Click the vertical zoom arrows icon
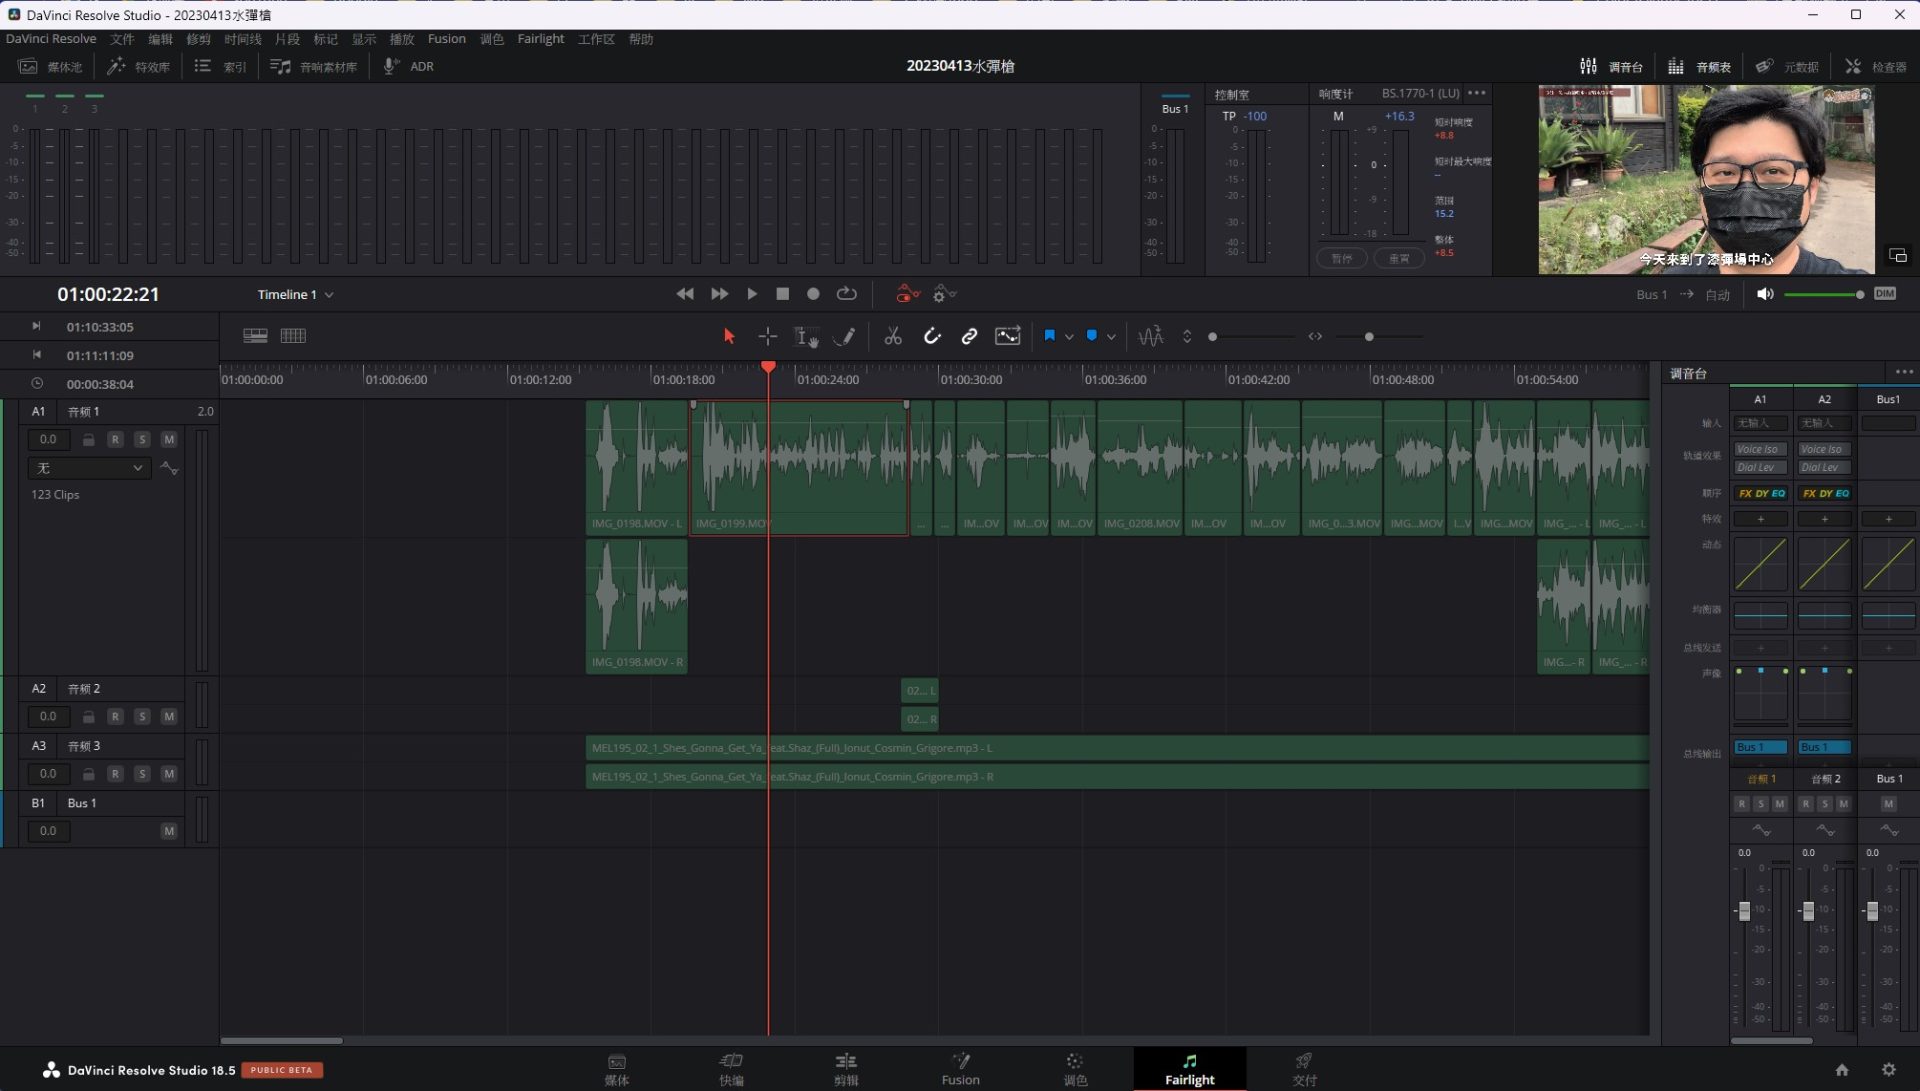This screenshot has height=1091, width=1920. click(x=1187, y=336)
